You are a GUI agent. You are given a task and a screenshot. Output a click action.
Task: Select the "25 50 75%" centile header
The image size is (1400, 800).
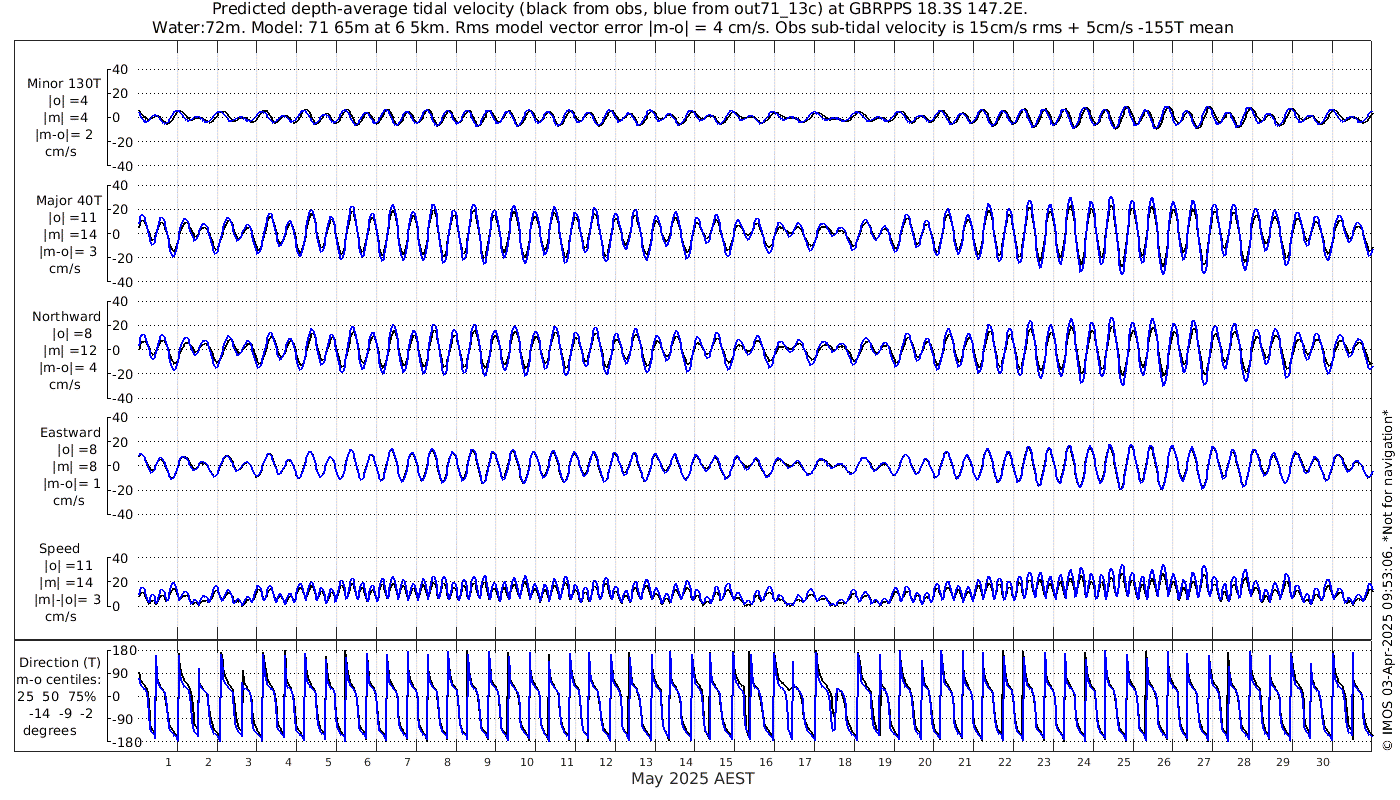click(x=59, y=697)
